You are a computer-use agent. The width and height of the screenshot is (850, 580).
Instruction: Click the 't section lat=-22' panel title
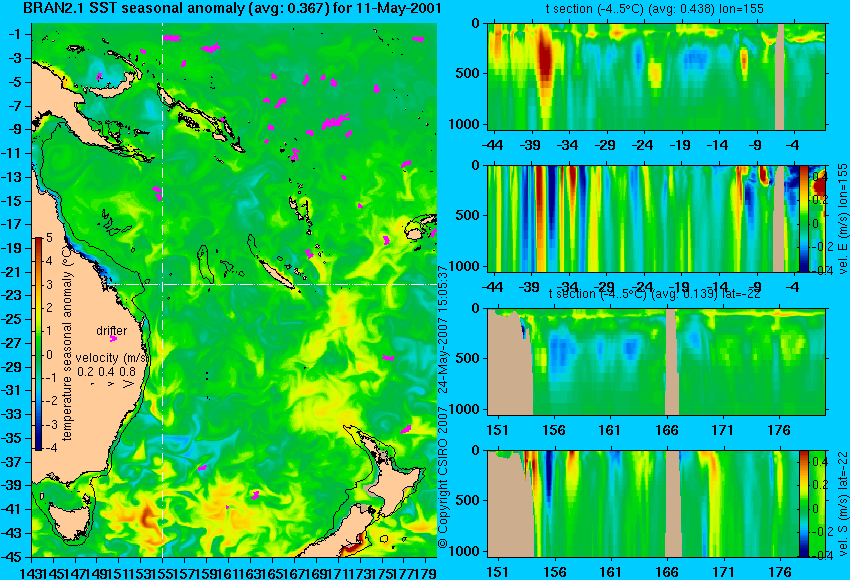click(x=655, y=294)
